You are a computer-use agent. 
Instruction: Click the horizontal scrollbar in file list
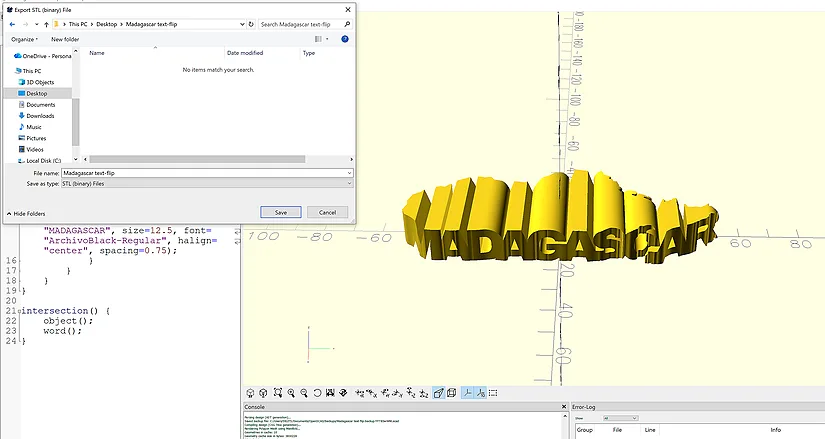coord(197,159)
